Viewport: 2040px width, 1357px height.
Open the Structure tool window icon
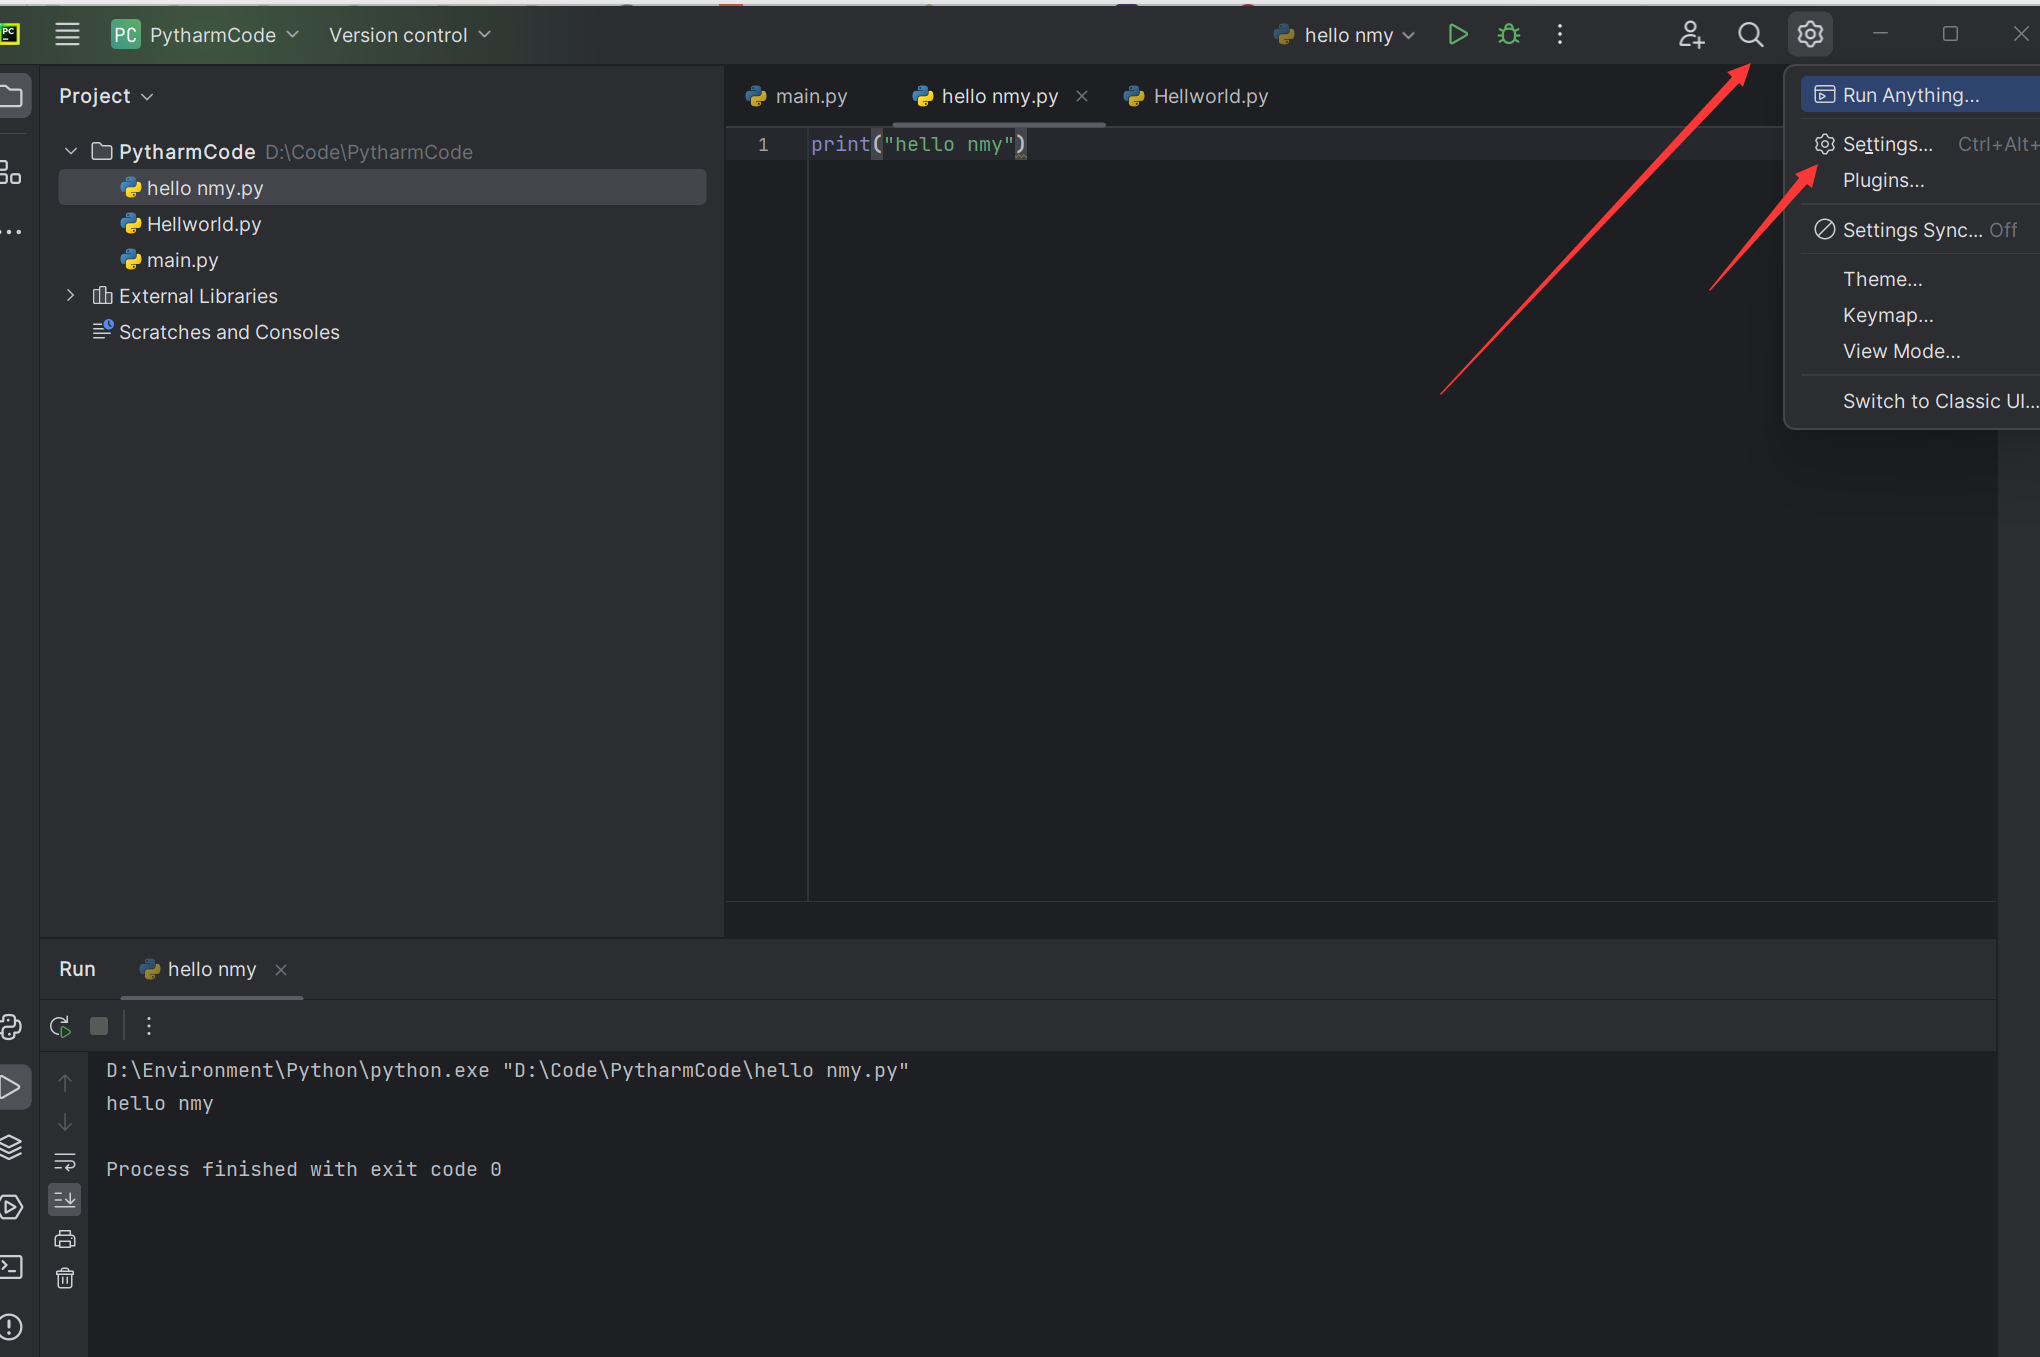(10, 172)
